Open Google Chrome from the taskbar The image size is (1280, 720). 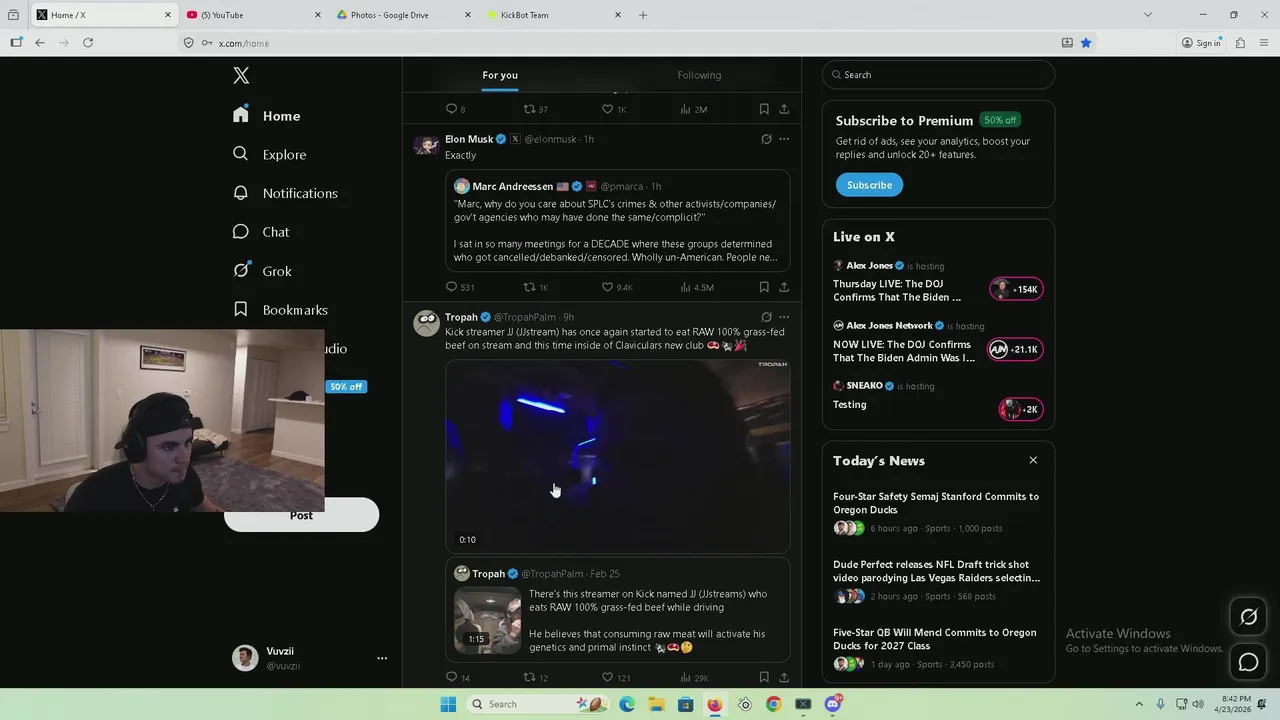coord(773,704)
